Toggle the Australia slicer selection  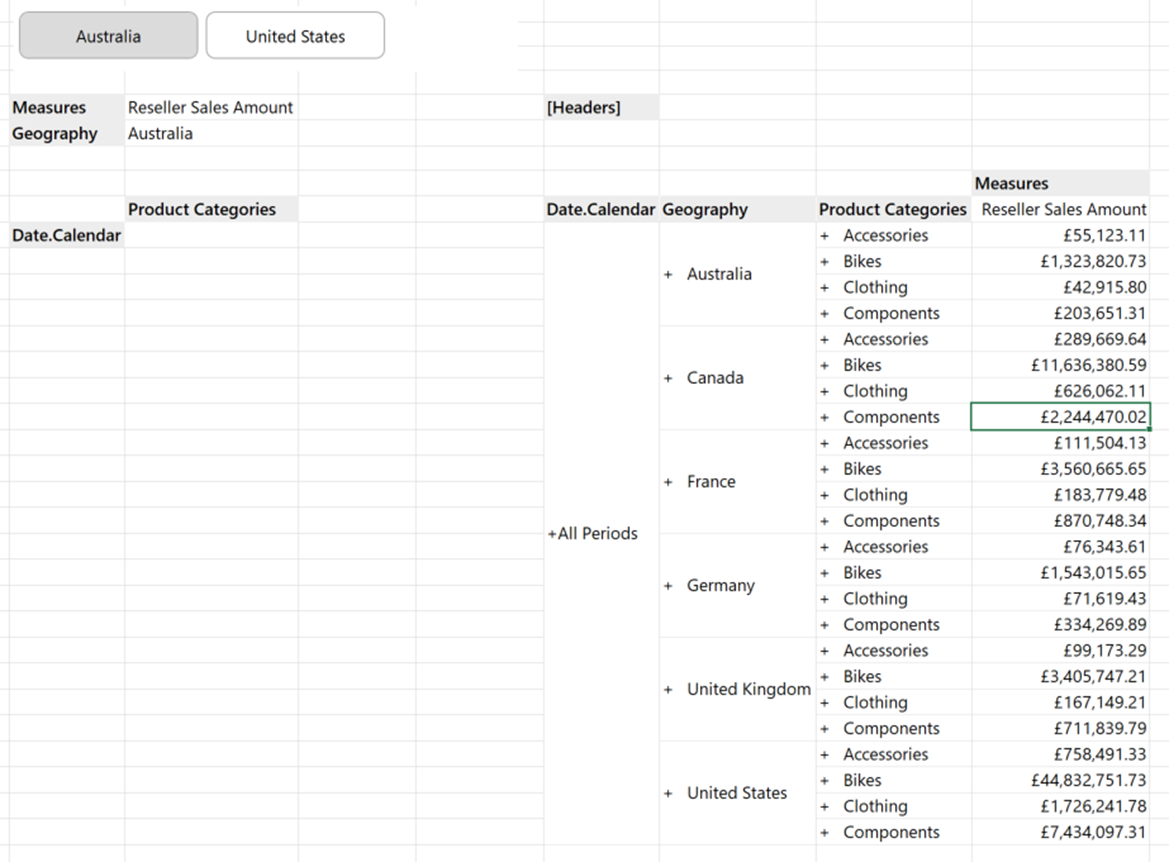tap(107, 35)
